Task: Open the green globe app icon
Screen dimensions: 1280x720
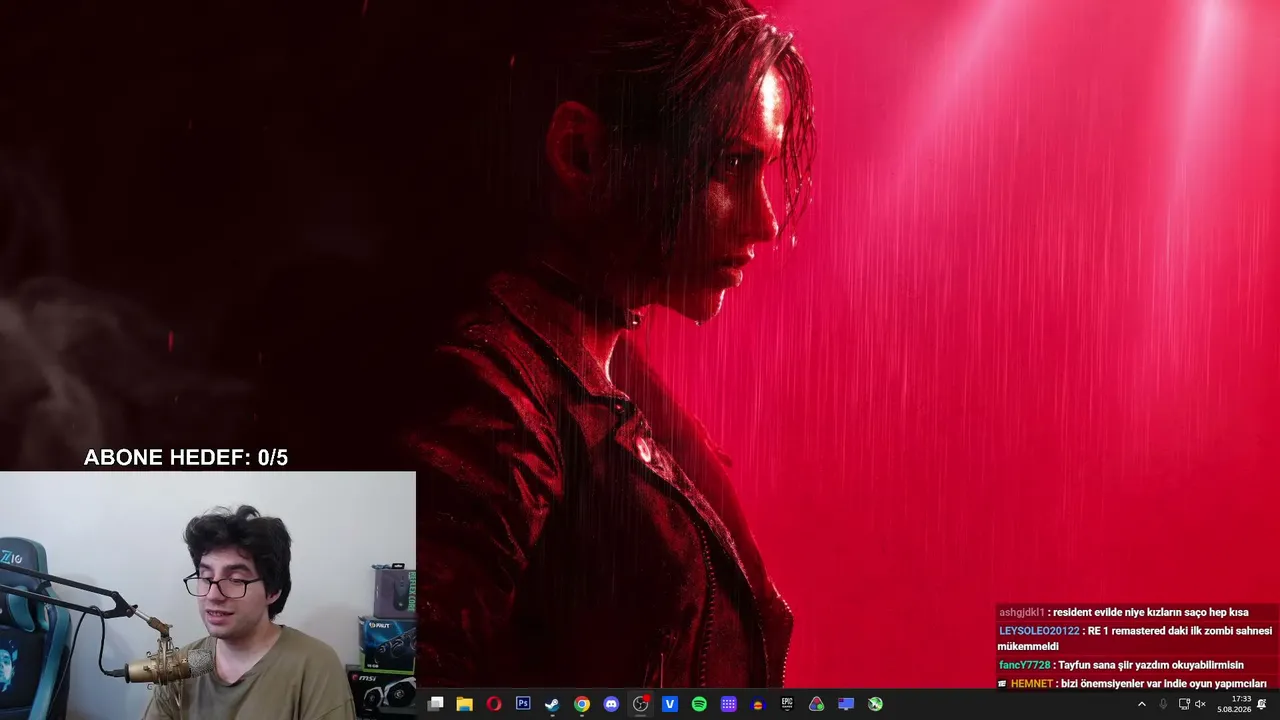Action: [x=875, y=704]
